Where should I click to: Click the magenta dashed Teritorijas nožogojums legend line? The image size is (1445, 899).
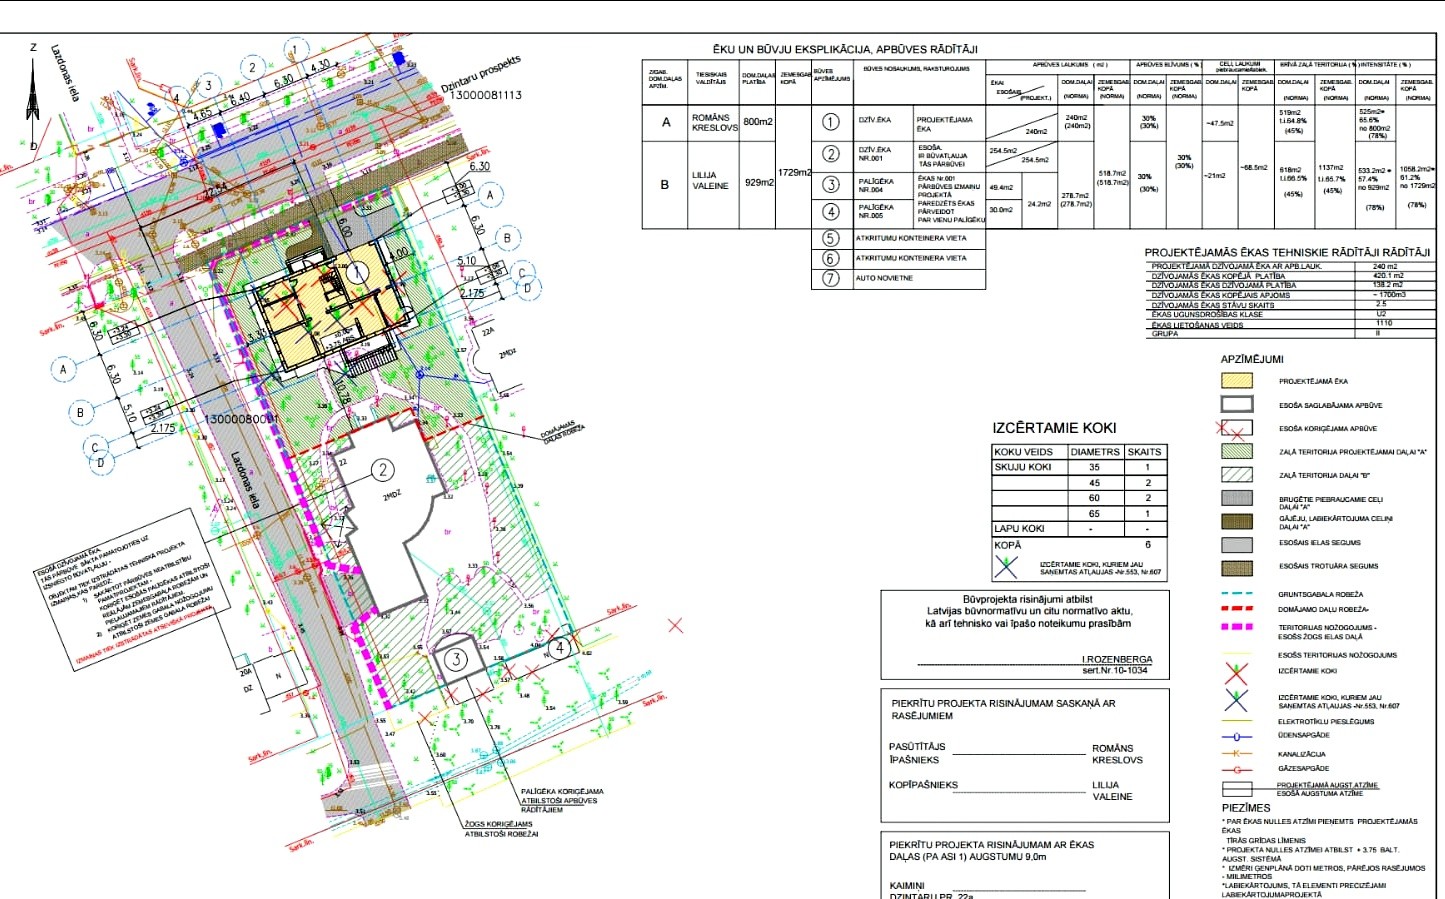point(1237,627)
